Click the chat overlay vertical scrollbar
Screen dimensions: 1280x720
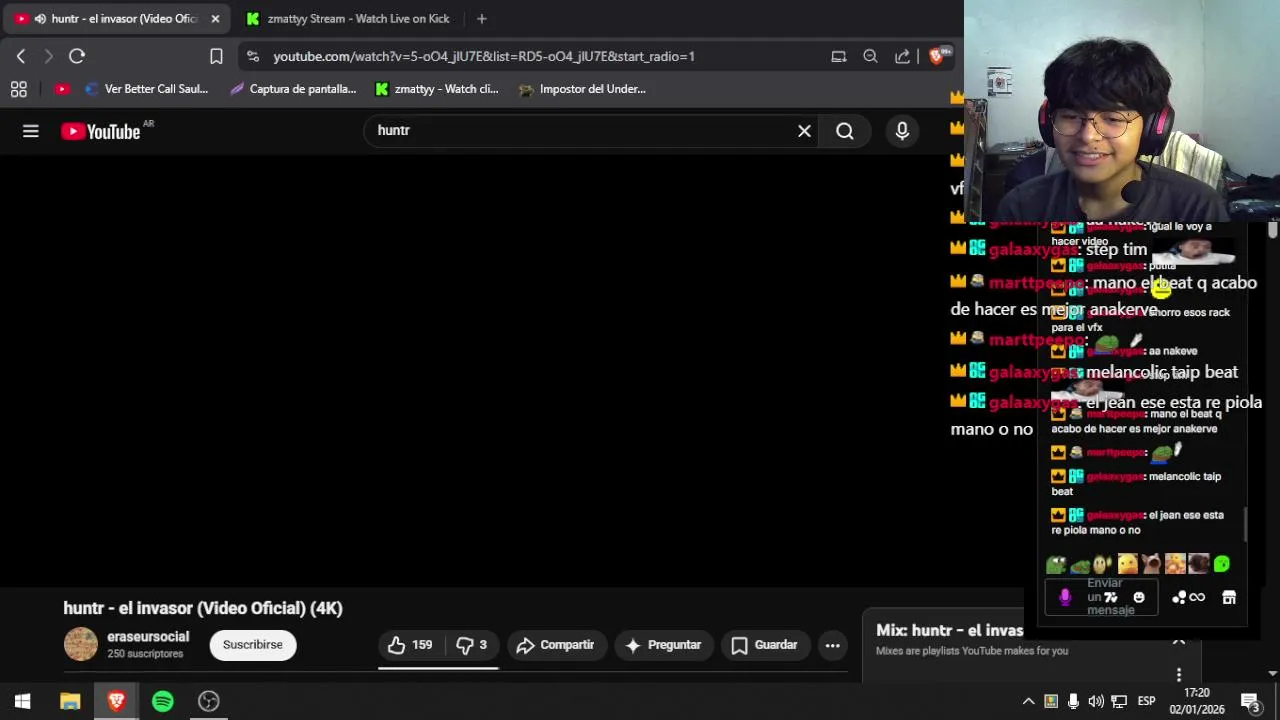coord(1246,524)
